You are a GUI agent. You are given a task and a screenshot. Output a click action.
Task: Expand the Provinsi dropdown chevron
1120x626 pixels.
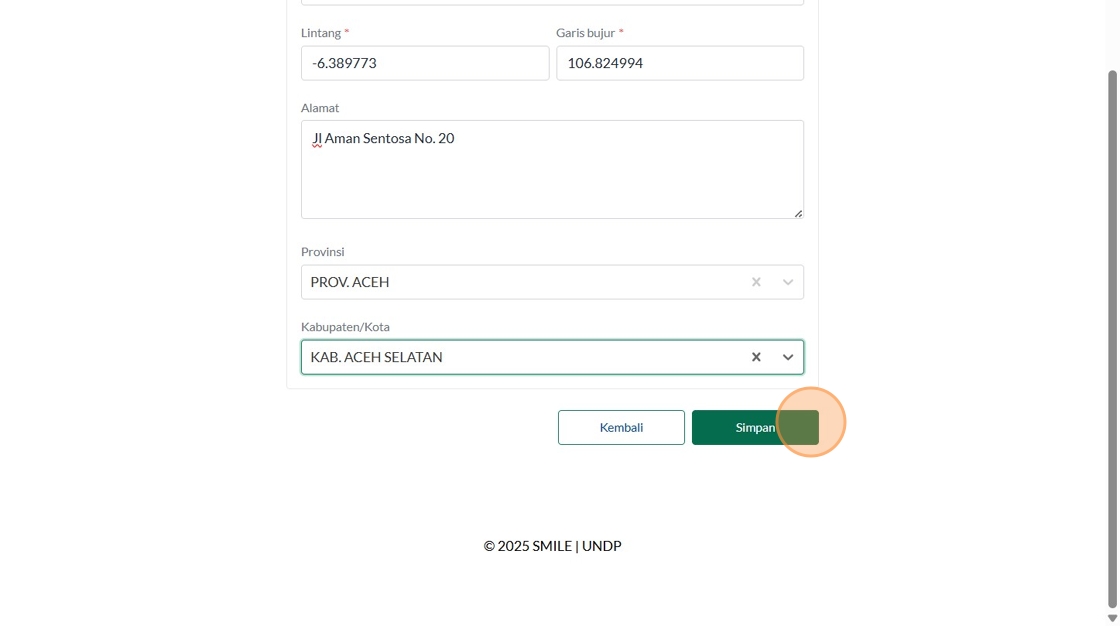[x=788, y=282]
